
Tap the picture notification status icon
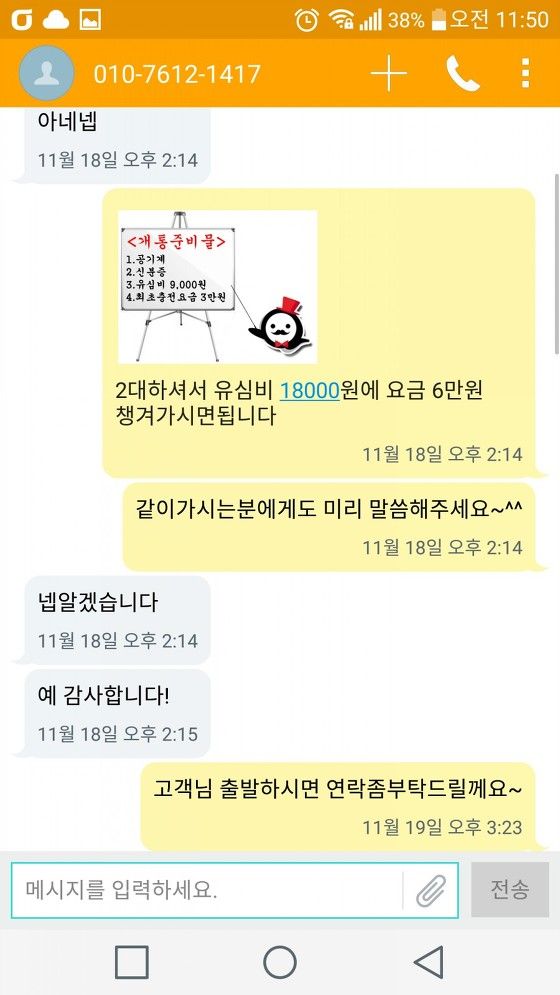(90, 20)
